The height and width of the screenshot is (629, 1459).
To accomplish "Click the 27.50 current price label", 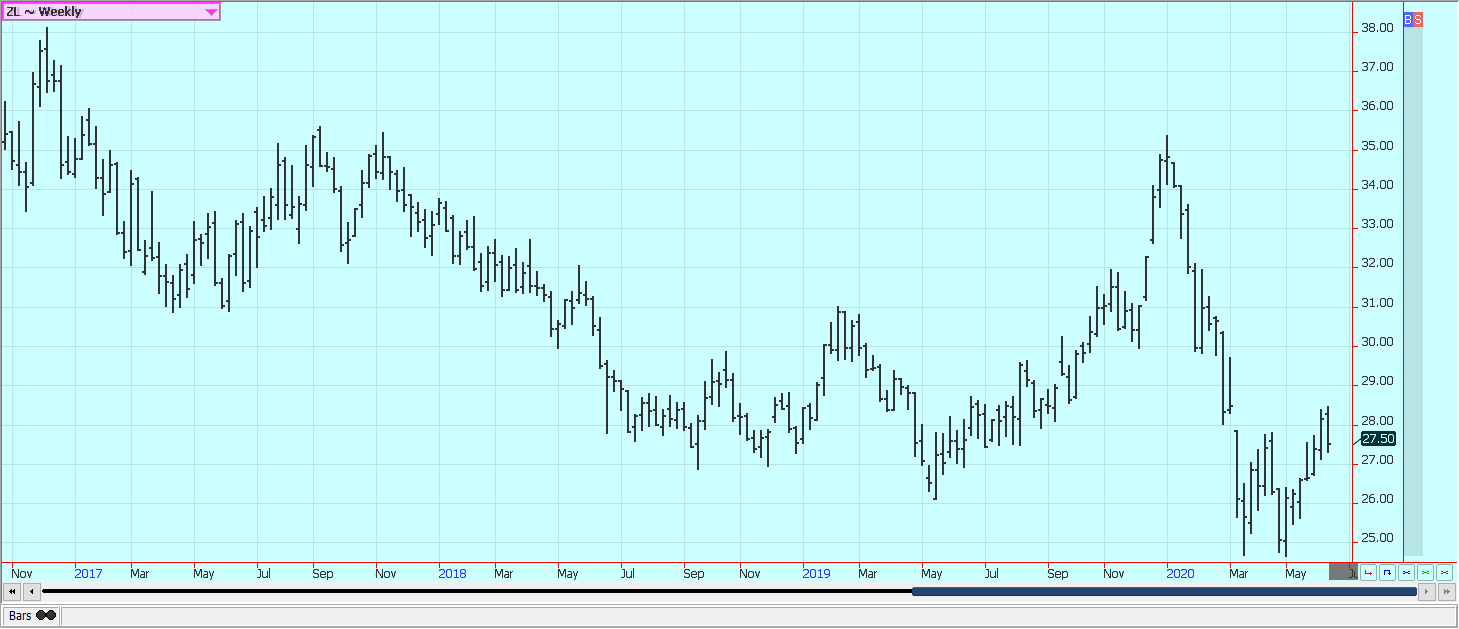I will [x=1378, y=438].
